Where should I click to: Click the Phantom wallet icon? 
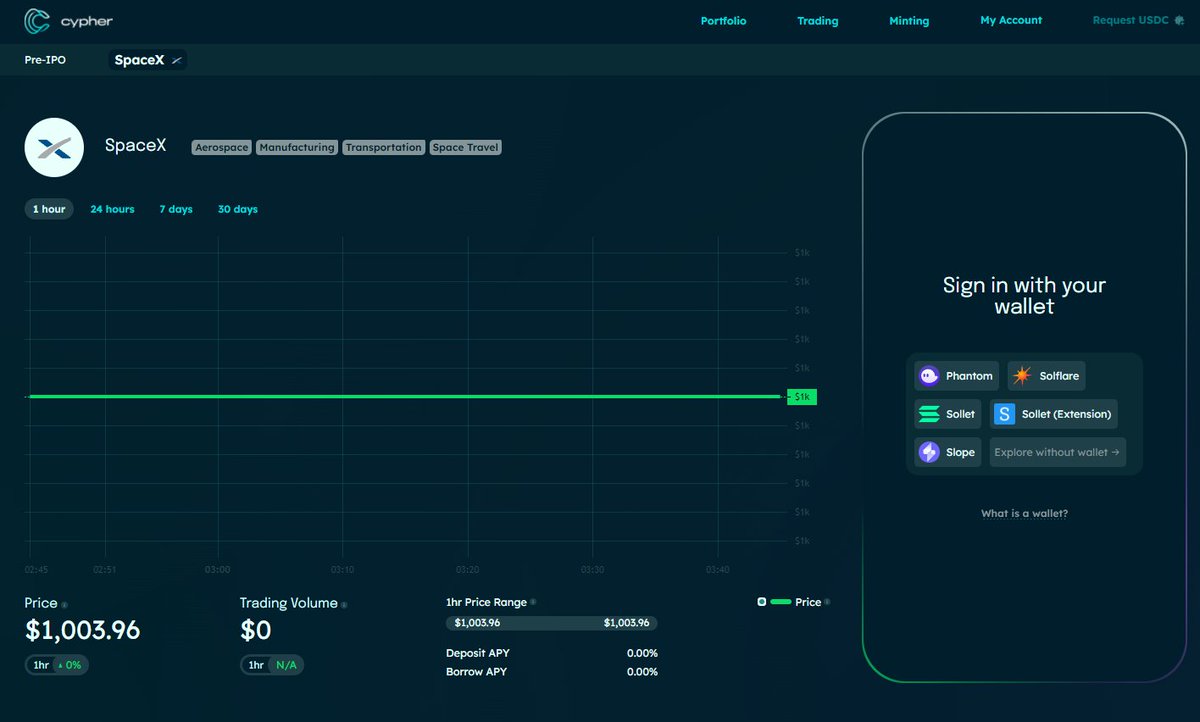pos(928,376)
